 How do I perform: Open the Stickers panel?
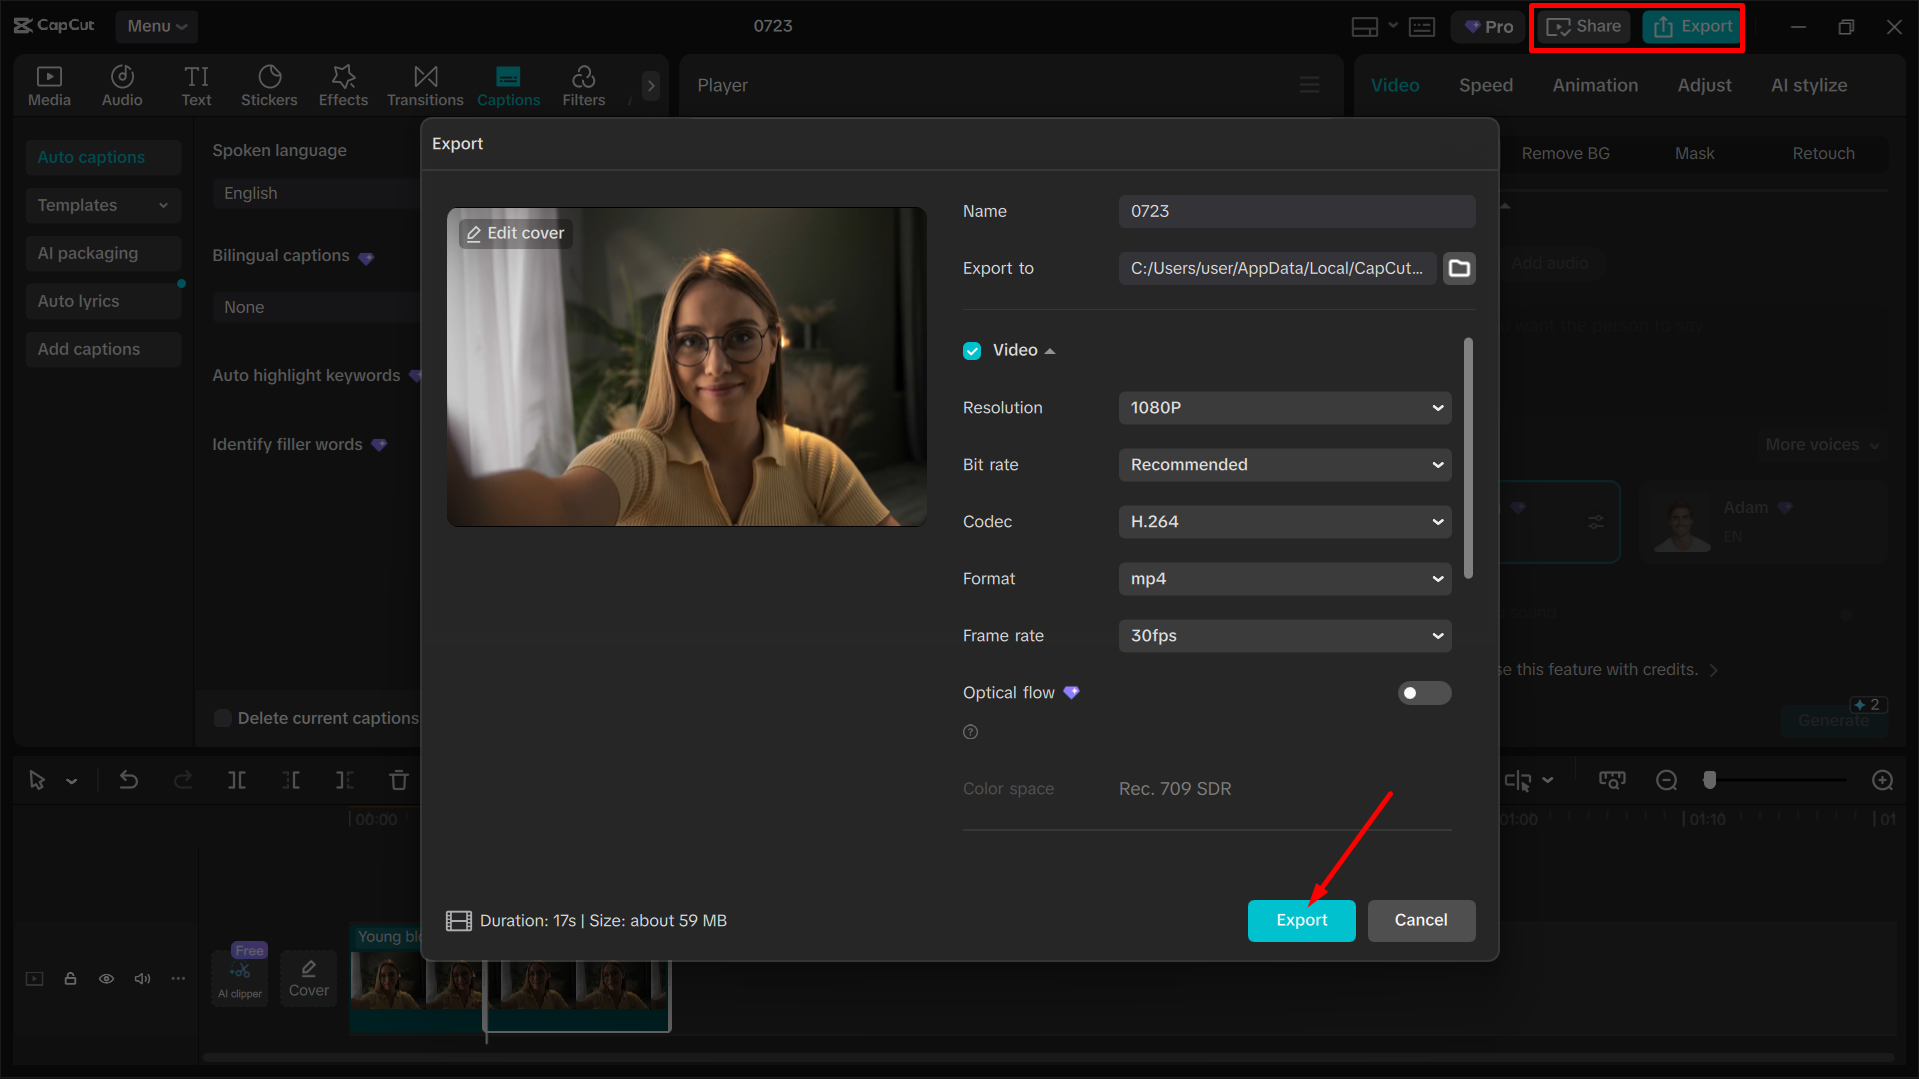(269, 85)
